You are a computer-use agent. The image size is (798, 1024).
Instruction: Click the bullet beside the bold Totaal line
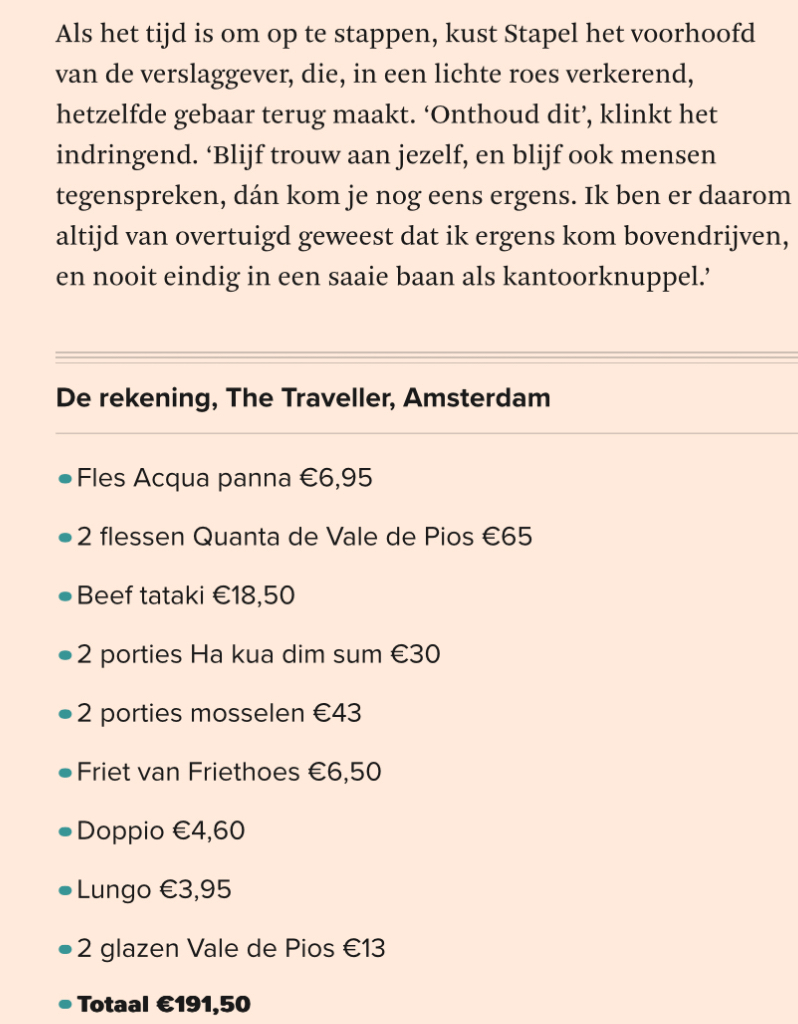click(65, 1005)
